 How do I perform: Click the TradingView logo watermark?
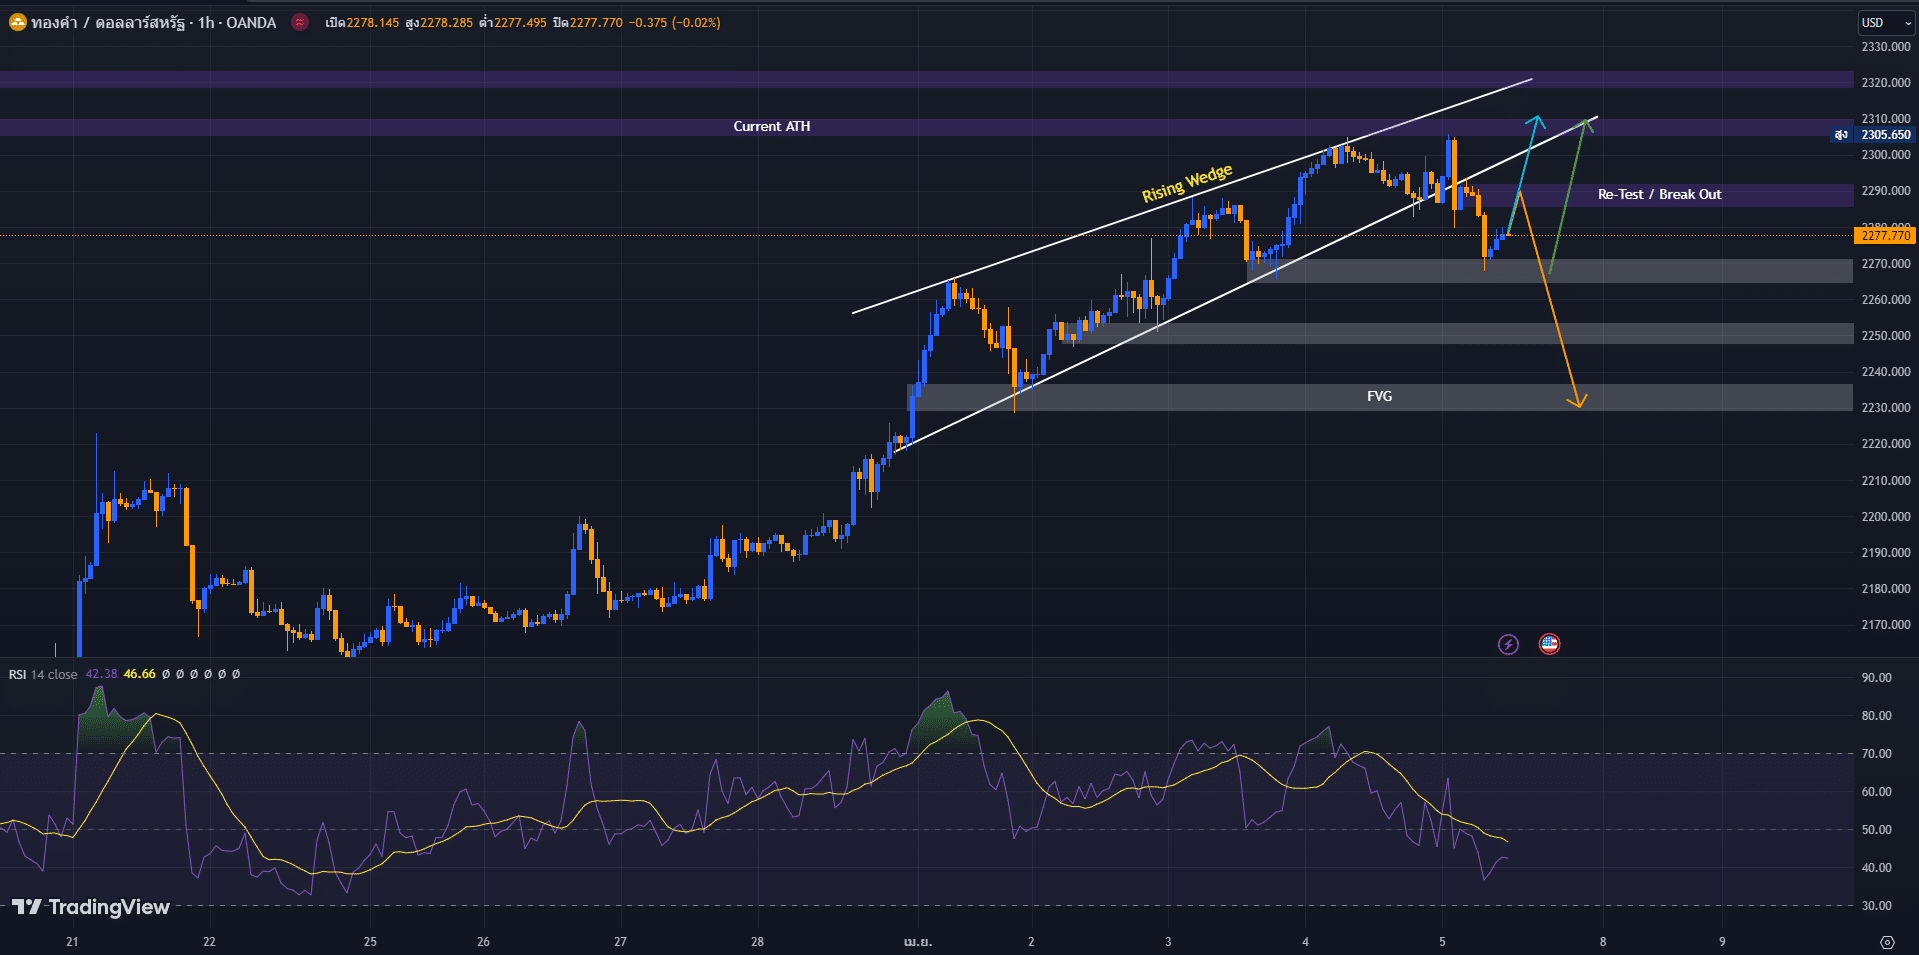(91, 907)
